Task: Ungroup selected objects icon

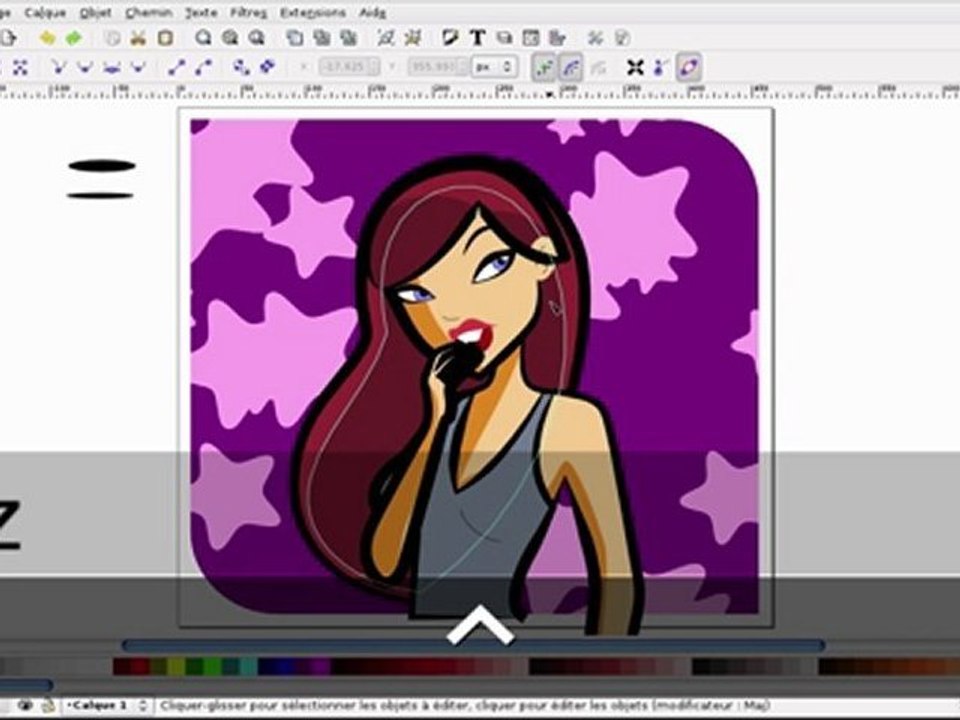Action: (413, 39)
